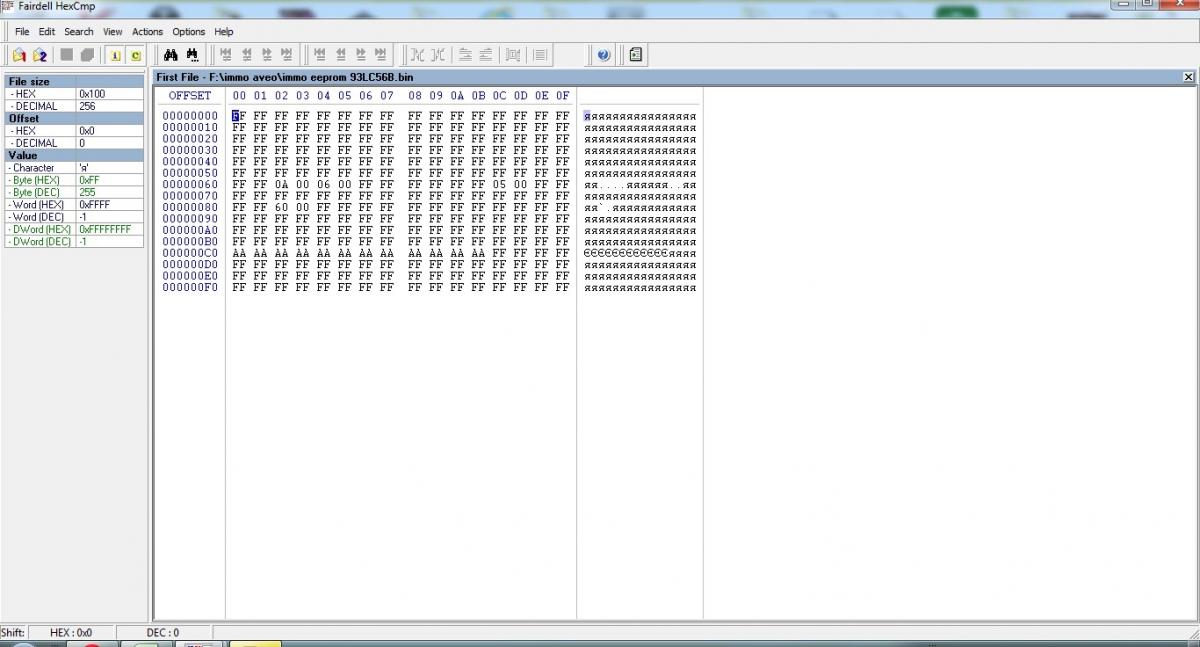1200x647 pixels.
Task: Click Word (HEX) value 0xFFFF
Action: point(110,204)
